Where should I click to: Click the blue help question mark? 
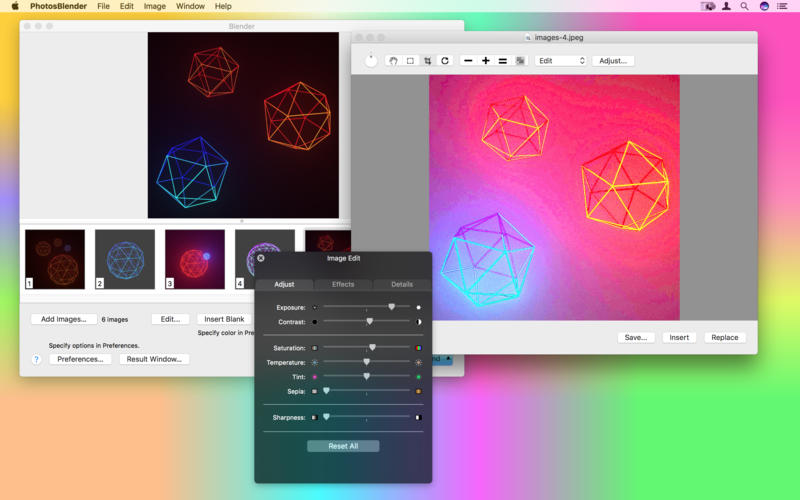click(37, 359)
